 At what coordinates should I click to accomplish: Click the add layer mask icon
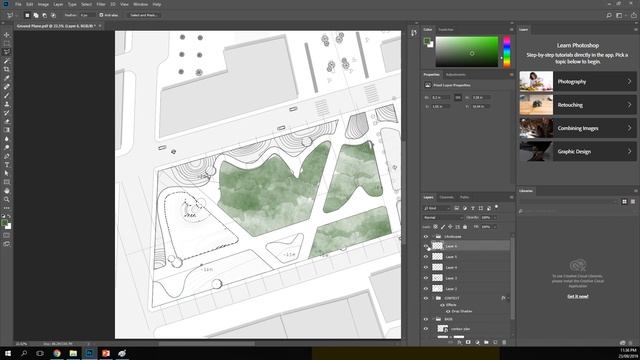pos(468,342)
